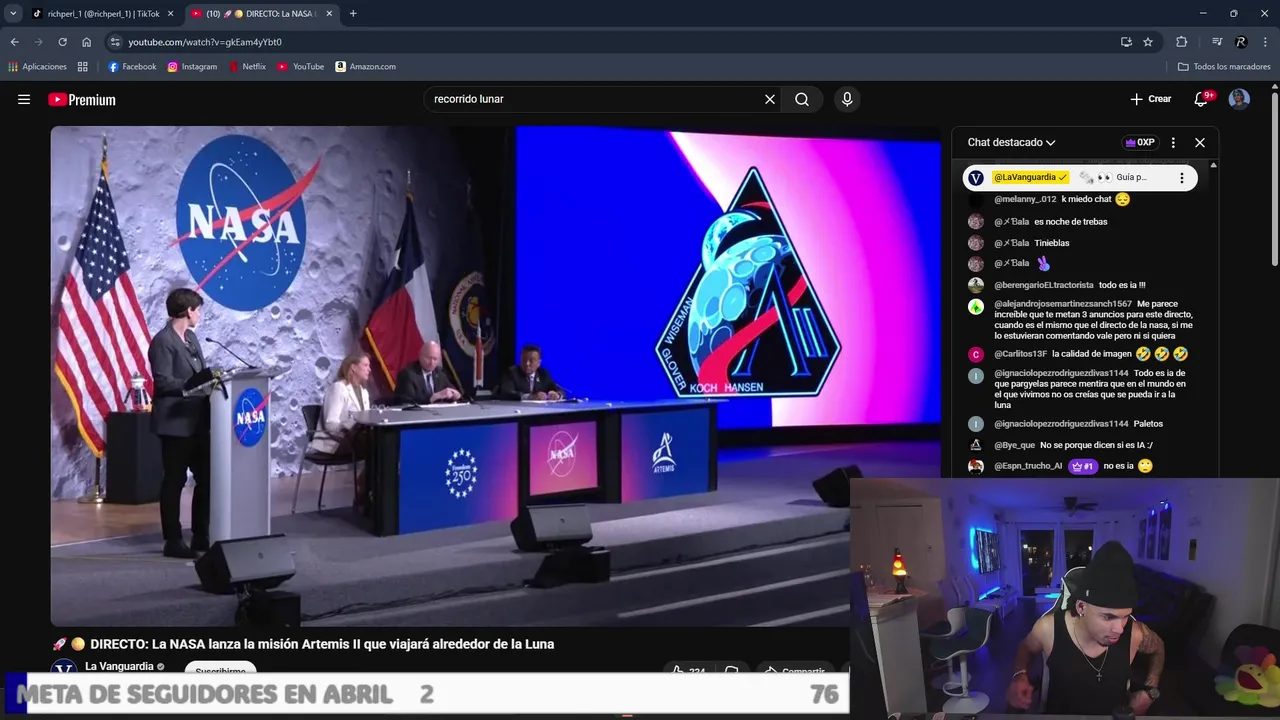Click the green avatar of @alejandrojosemartinezsanch1567
Image resolution: width=1280 pixels, height=720 pixels.
coord(976,307)
